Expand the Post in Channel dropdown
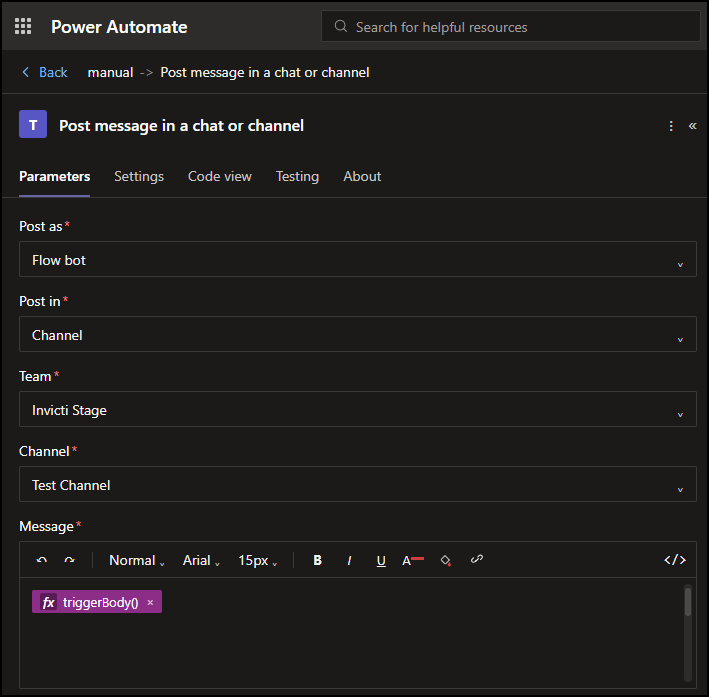This screenshot has width=709, height=697. [358, 334]
